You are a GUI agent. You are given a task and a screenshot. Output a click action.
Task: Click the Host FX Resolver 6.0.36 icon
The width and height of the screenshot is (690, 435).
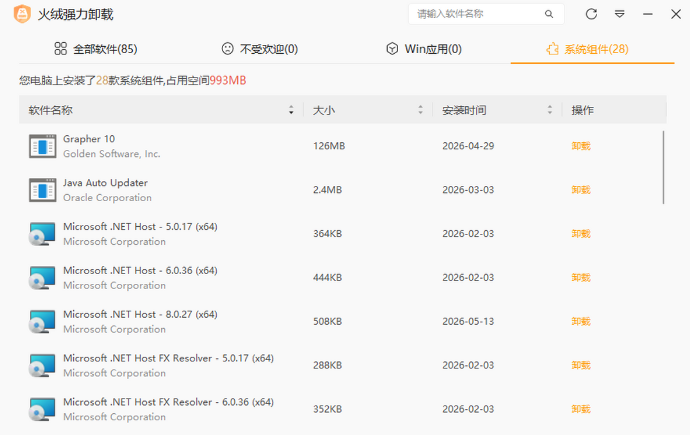pyautogui.click(x=42, y=409)
